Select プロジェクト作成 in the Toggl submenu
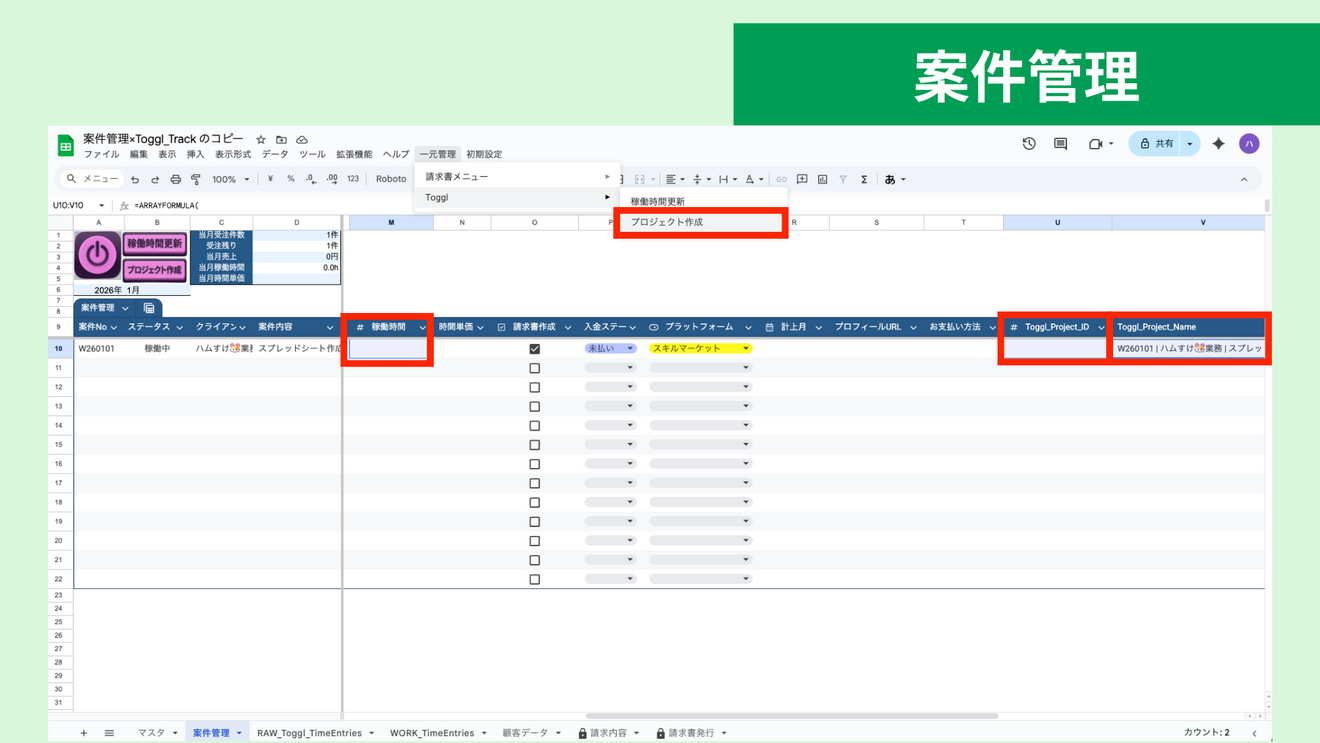Image resolution: width=1320 pixels, height=743 pixels. (701, 222)
